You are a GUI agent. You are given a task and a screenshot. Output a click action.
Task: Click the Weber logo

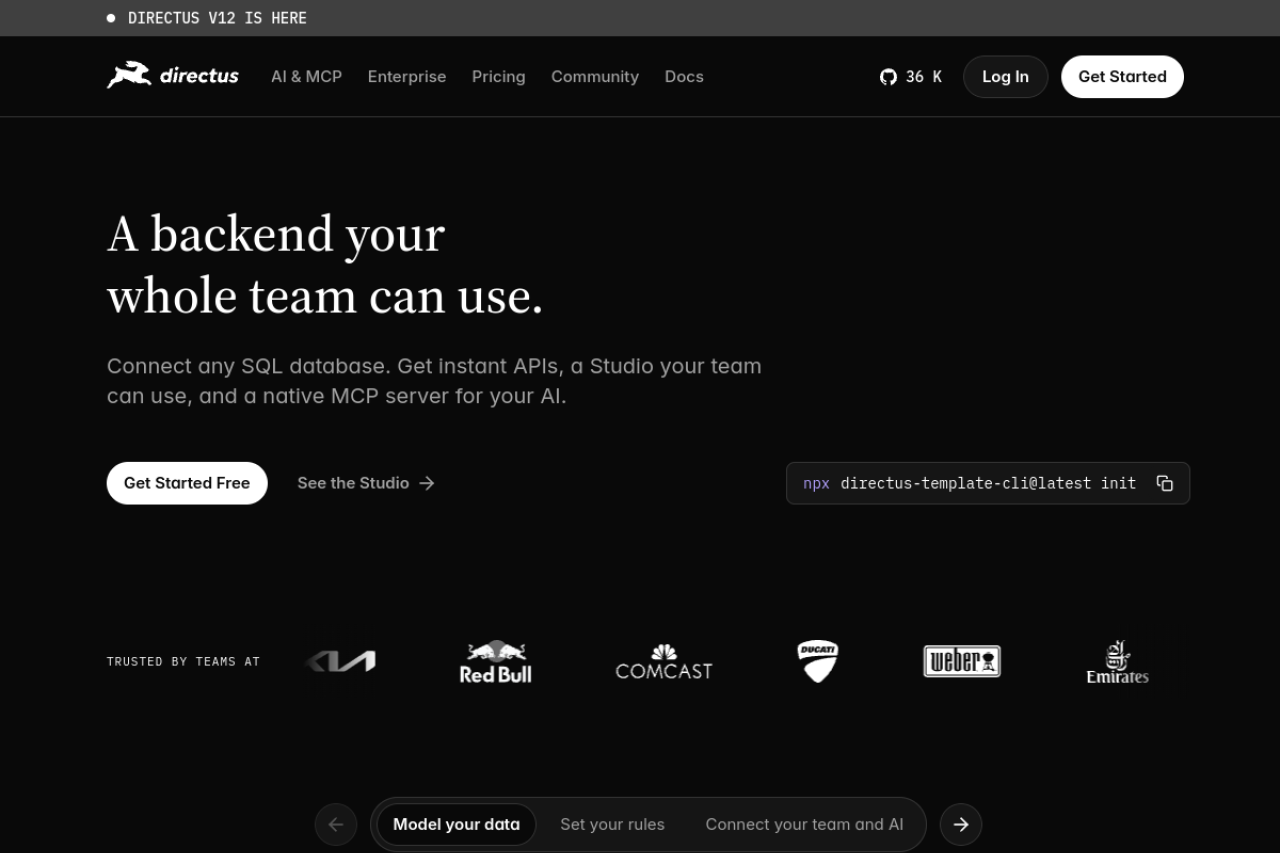[962, 661]
